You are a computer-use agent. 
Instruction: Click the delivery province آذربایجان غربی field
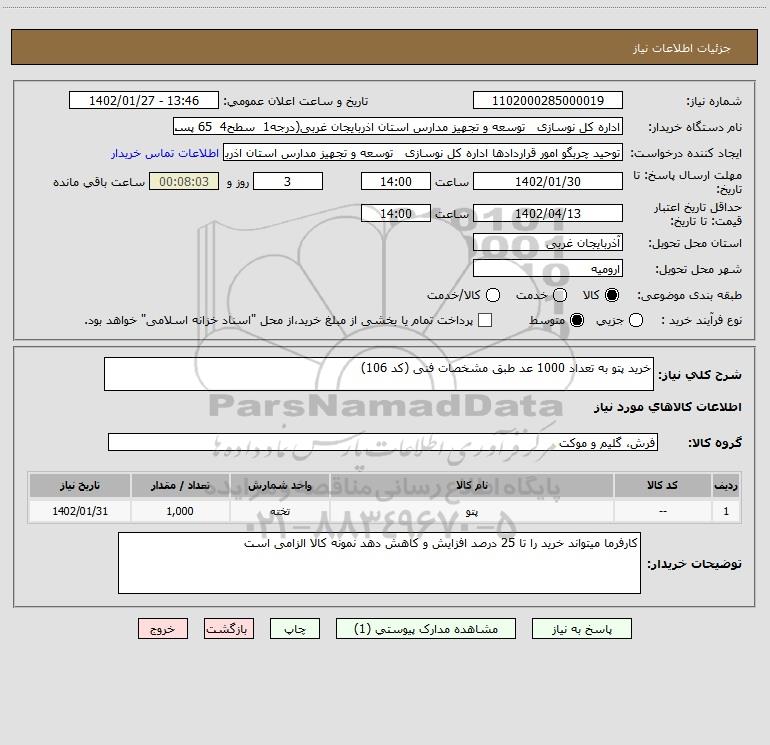548,243
